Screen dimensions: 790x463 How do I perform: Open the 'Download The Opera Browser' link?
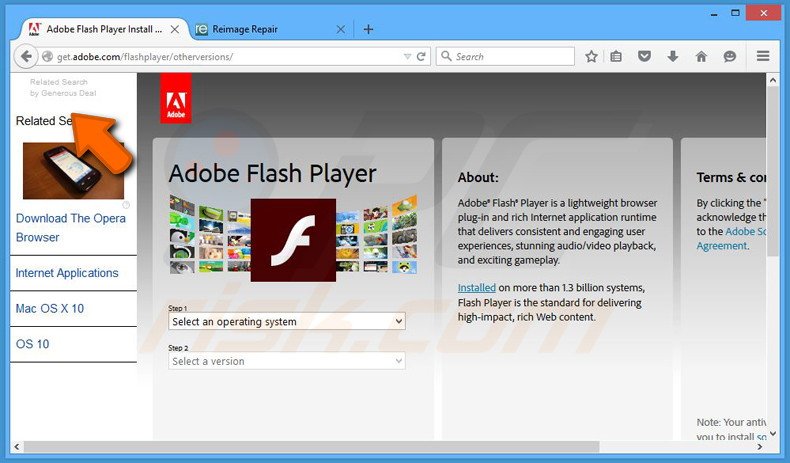point(70,228)
